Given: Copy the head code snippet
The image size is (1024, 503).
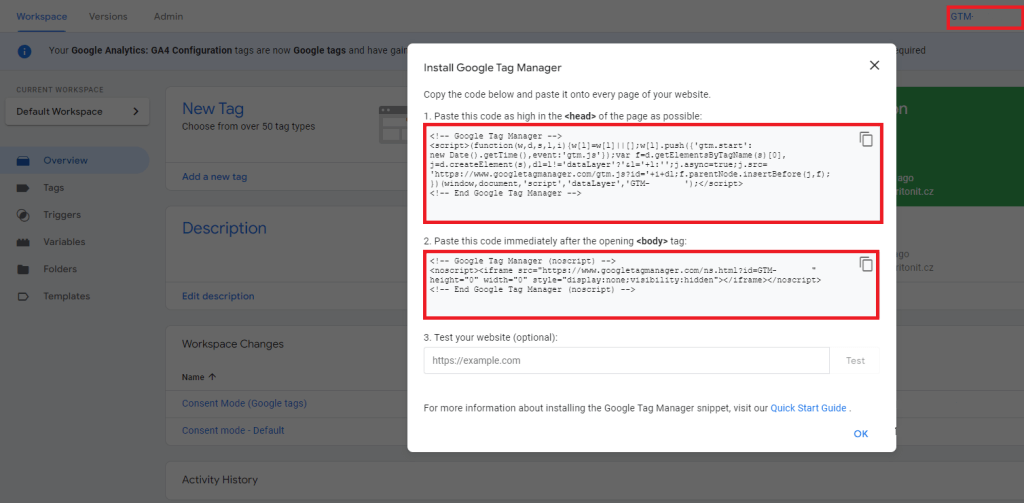Looking at the screenshot, I should point(866,139).
